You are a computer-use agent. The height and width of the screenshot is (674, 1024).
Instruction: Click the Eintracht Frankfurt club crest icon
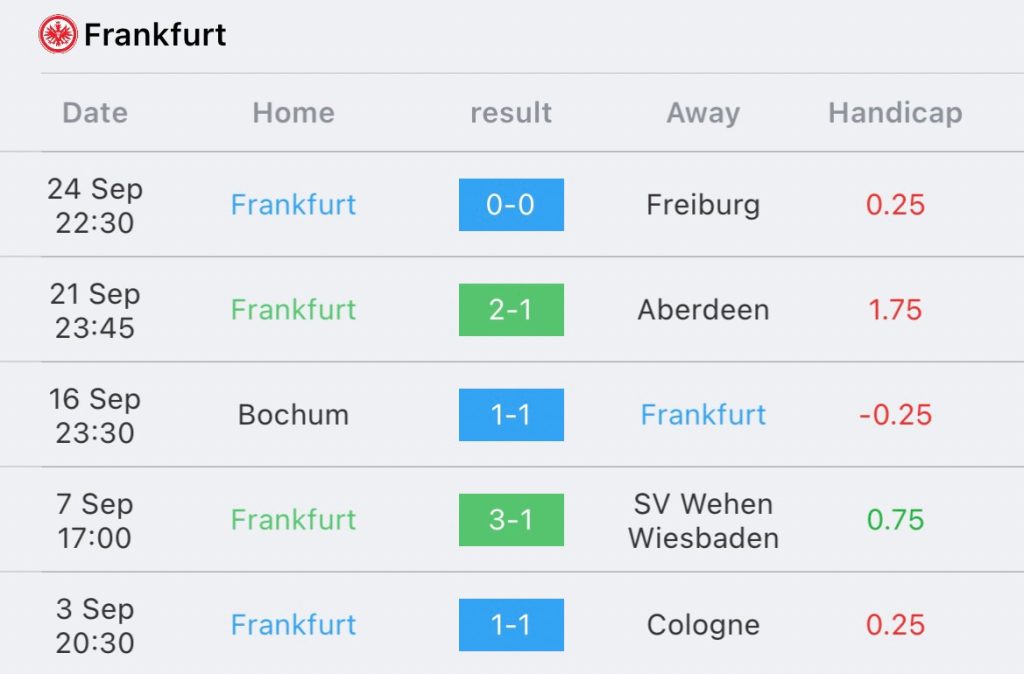[x=58, y=35]
